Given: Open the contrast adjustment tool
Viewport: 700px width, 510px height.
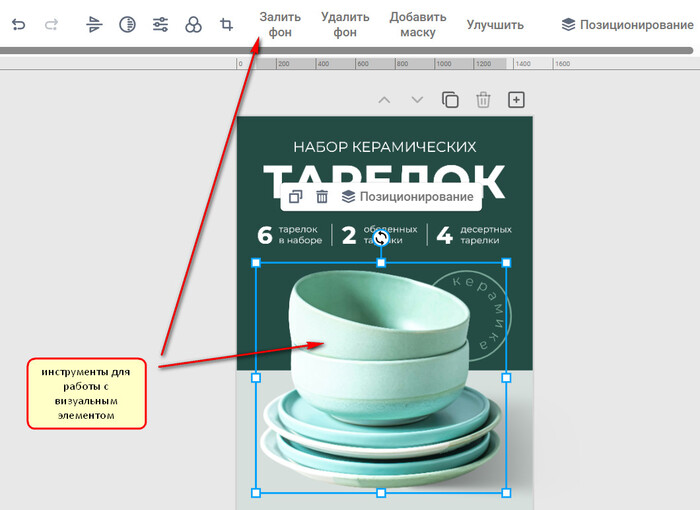Looking at the screenshot, I should (x=127, y=25).
